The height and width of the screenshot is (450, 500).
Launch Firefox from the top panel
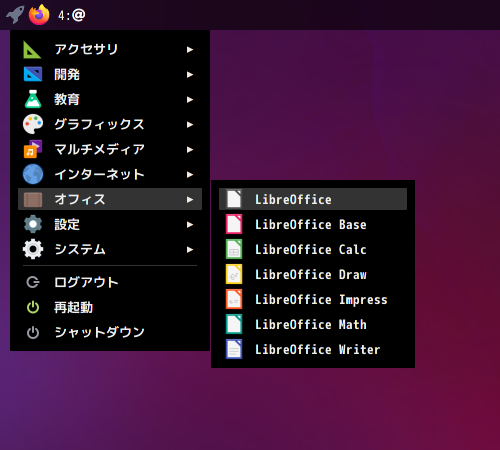[39, 15]
